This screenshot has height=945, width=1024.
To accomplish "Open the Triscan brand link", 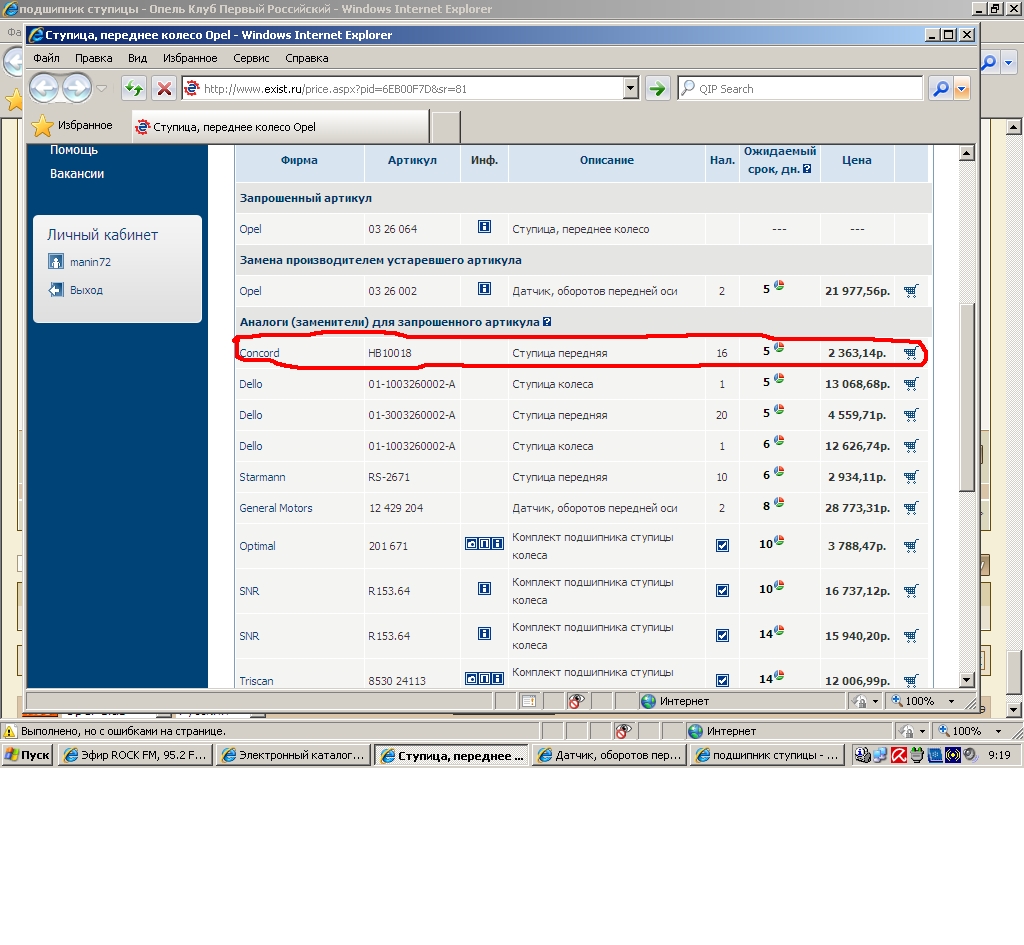I will coord(256,681).
